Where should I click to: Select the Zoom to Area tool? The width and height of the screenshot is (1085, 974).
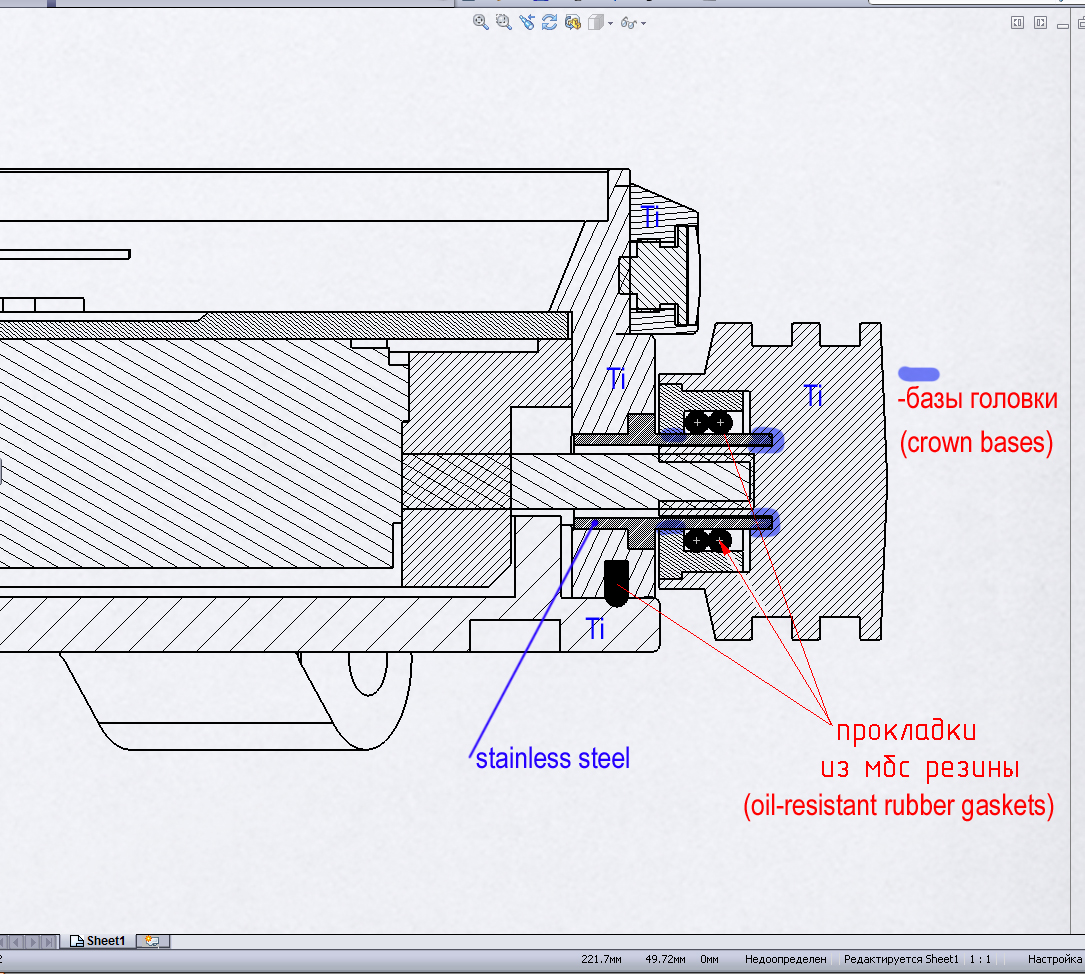click(x=503, y=22)
